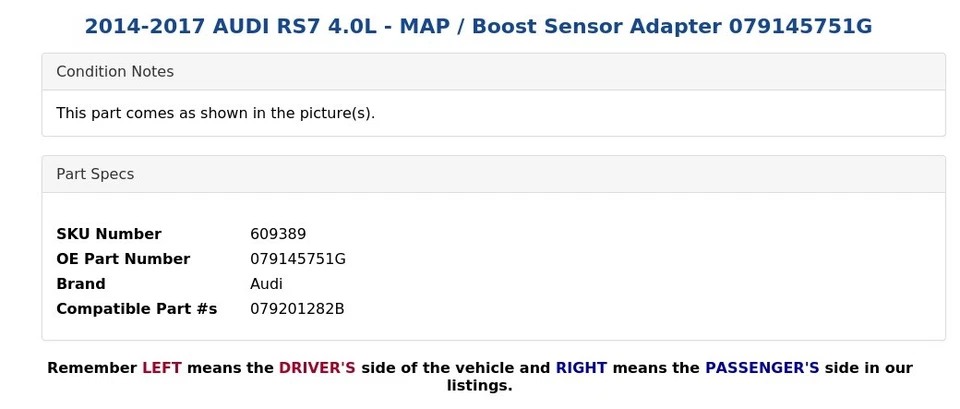Click the Audi RS7 listing title heading
The width and height of the screenshot is (960, 409).
[x=478, y=26]
